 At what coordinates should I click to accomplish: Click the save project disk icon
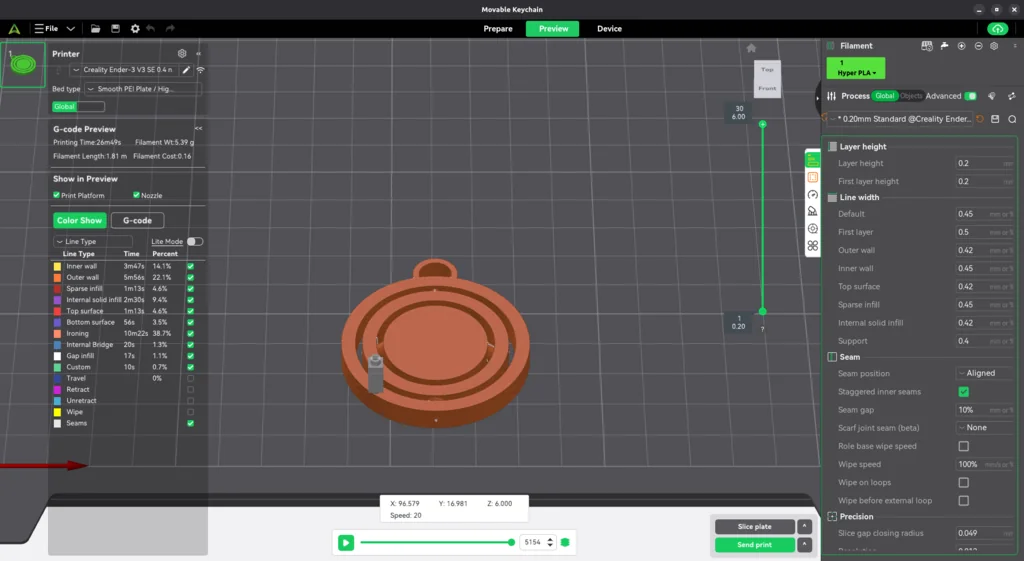[115, 29]
